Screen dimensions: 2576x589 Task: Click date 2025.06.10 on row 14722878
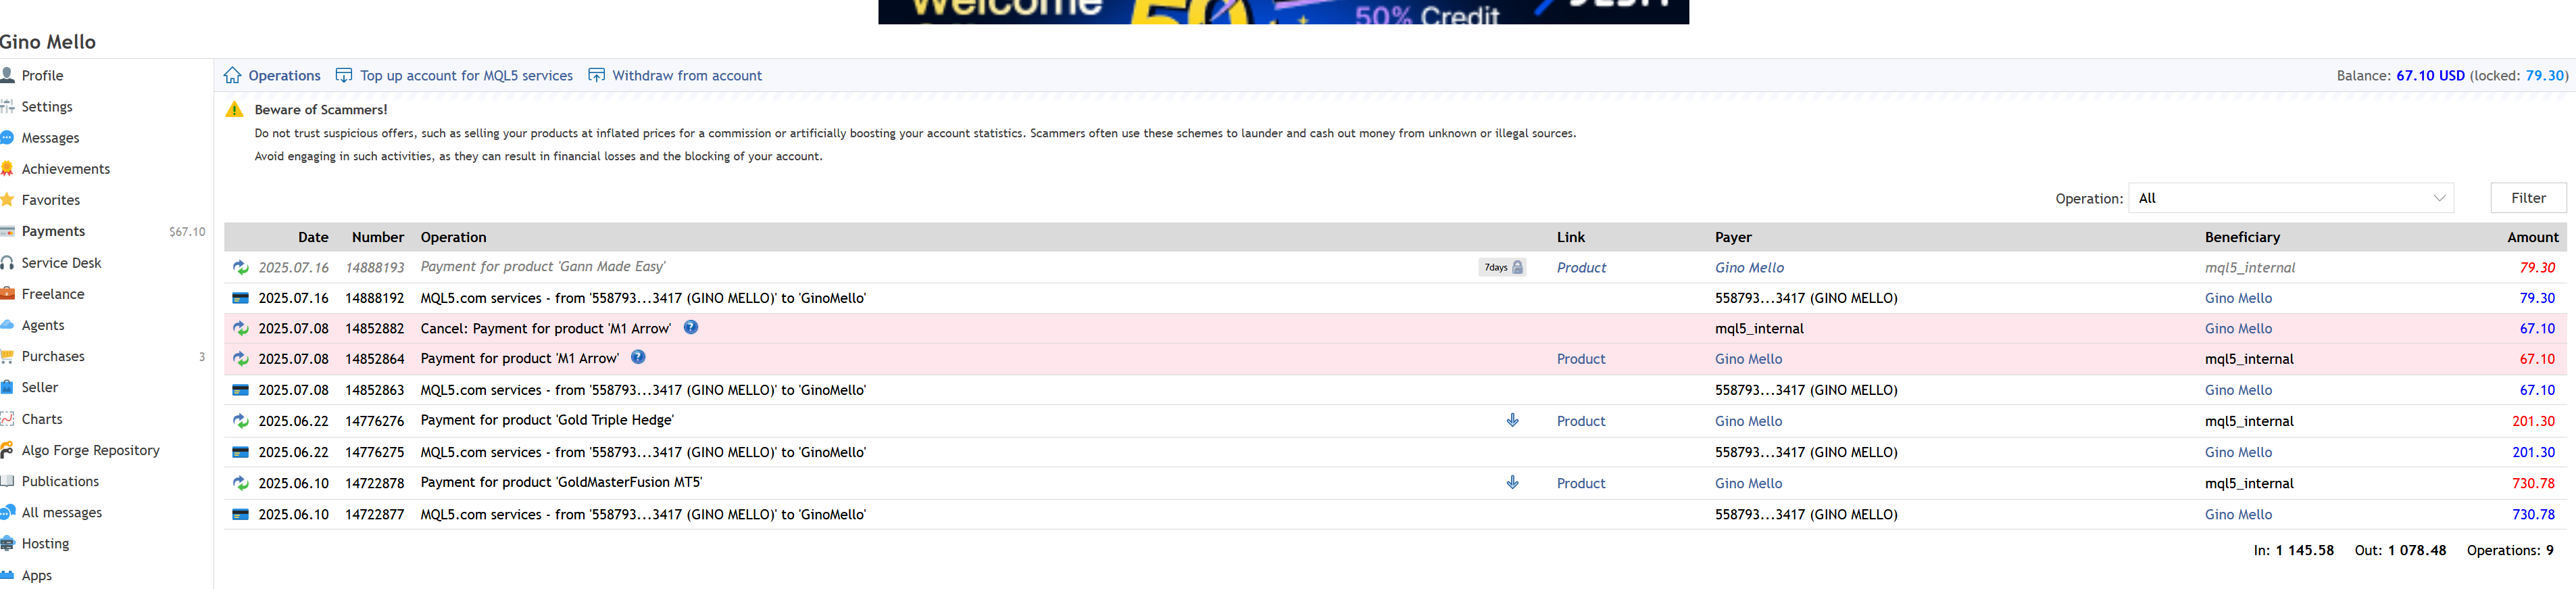293,483
